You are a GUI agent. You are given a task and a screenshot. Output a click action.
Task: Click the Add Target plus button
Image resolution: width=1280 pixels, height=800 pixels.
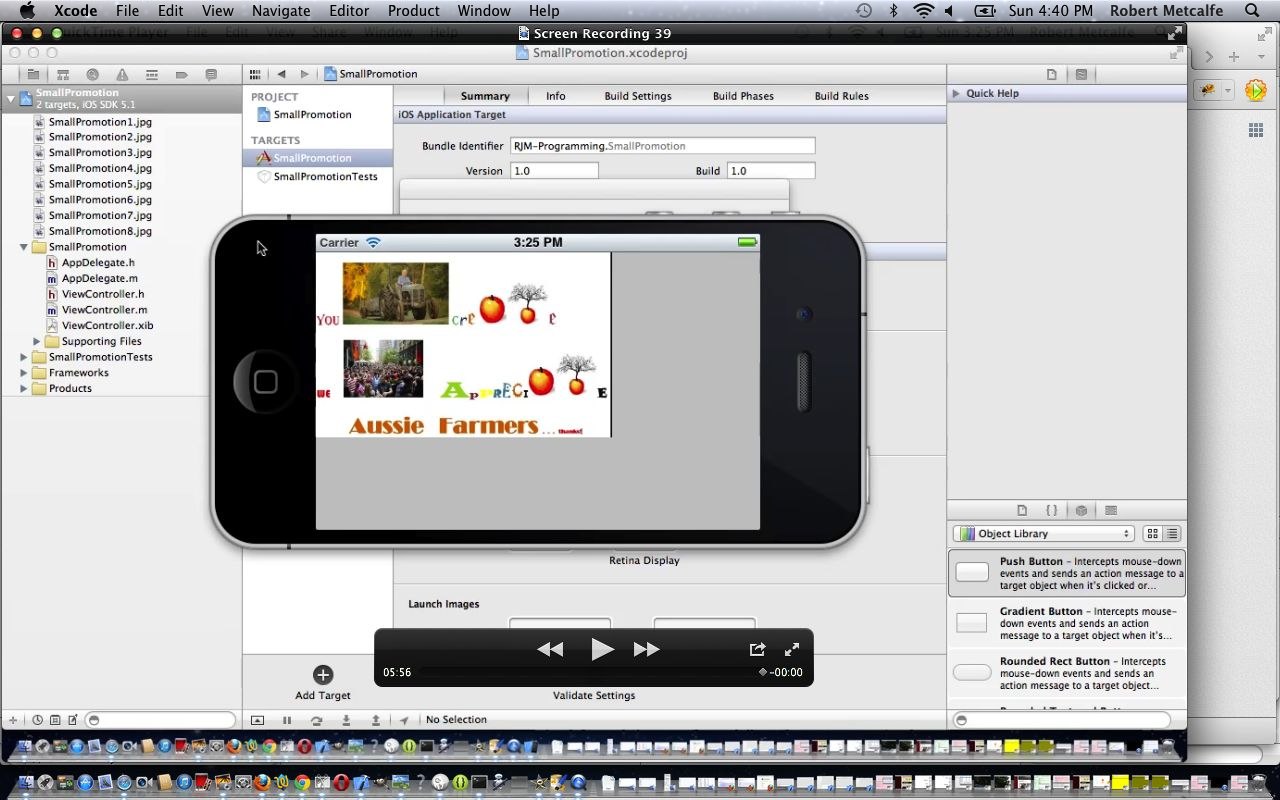point(322,675)
